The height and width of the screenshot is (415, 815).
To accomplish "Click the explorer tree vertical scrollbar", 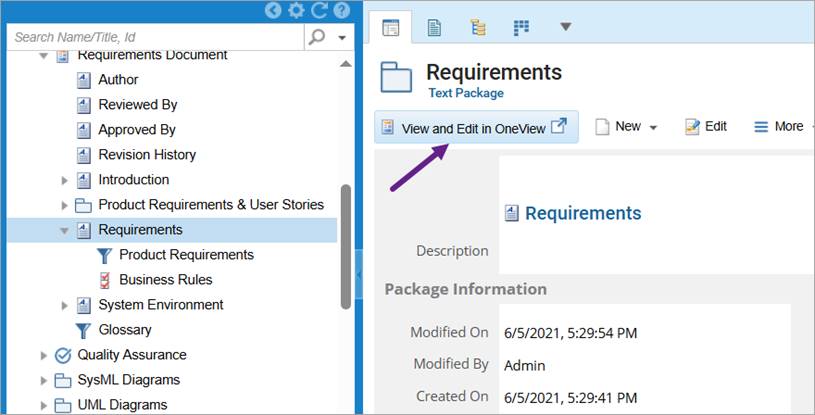I will coord(346,240).
